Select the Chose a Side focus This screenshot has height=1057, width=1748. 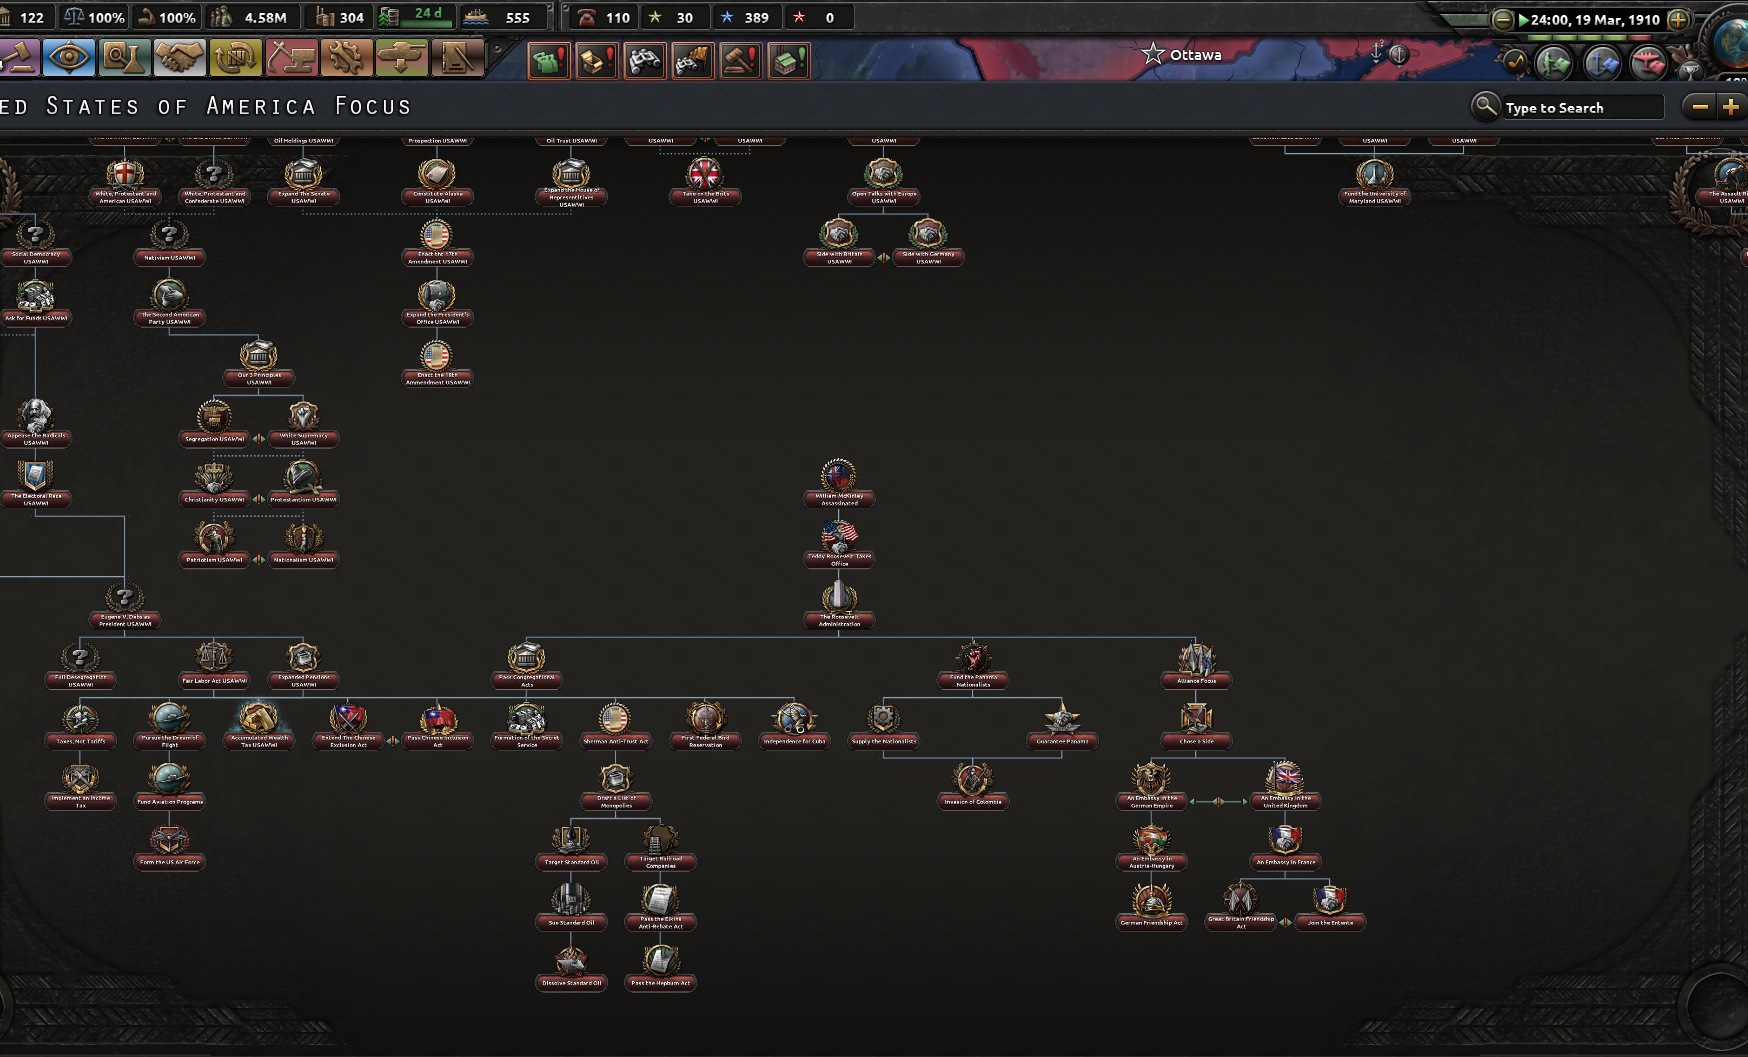(1196, 726)
